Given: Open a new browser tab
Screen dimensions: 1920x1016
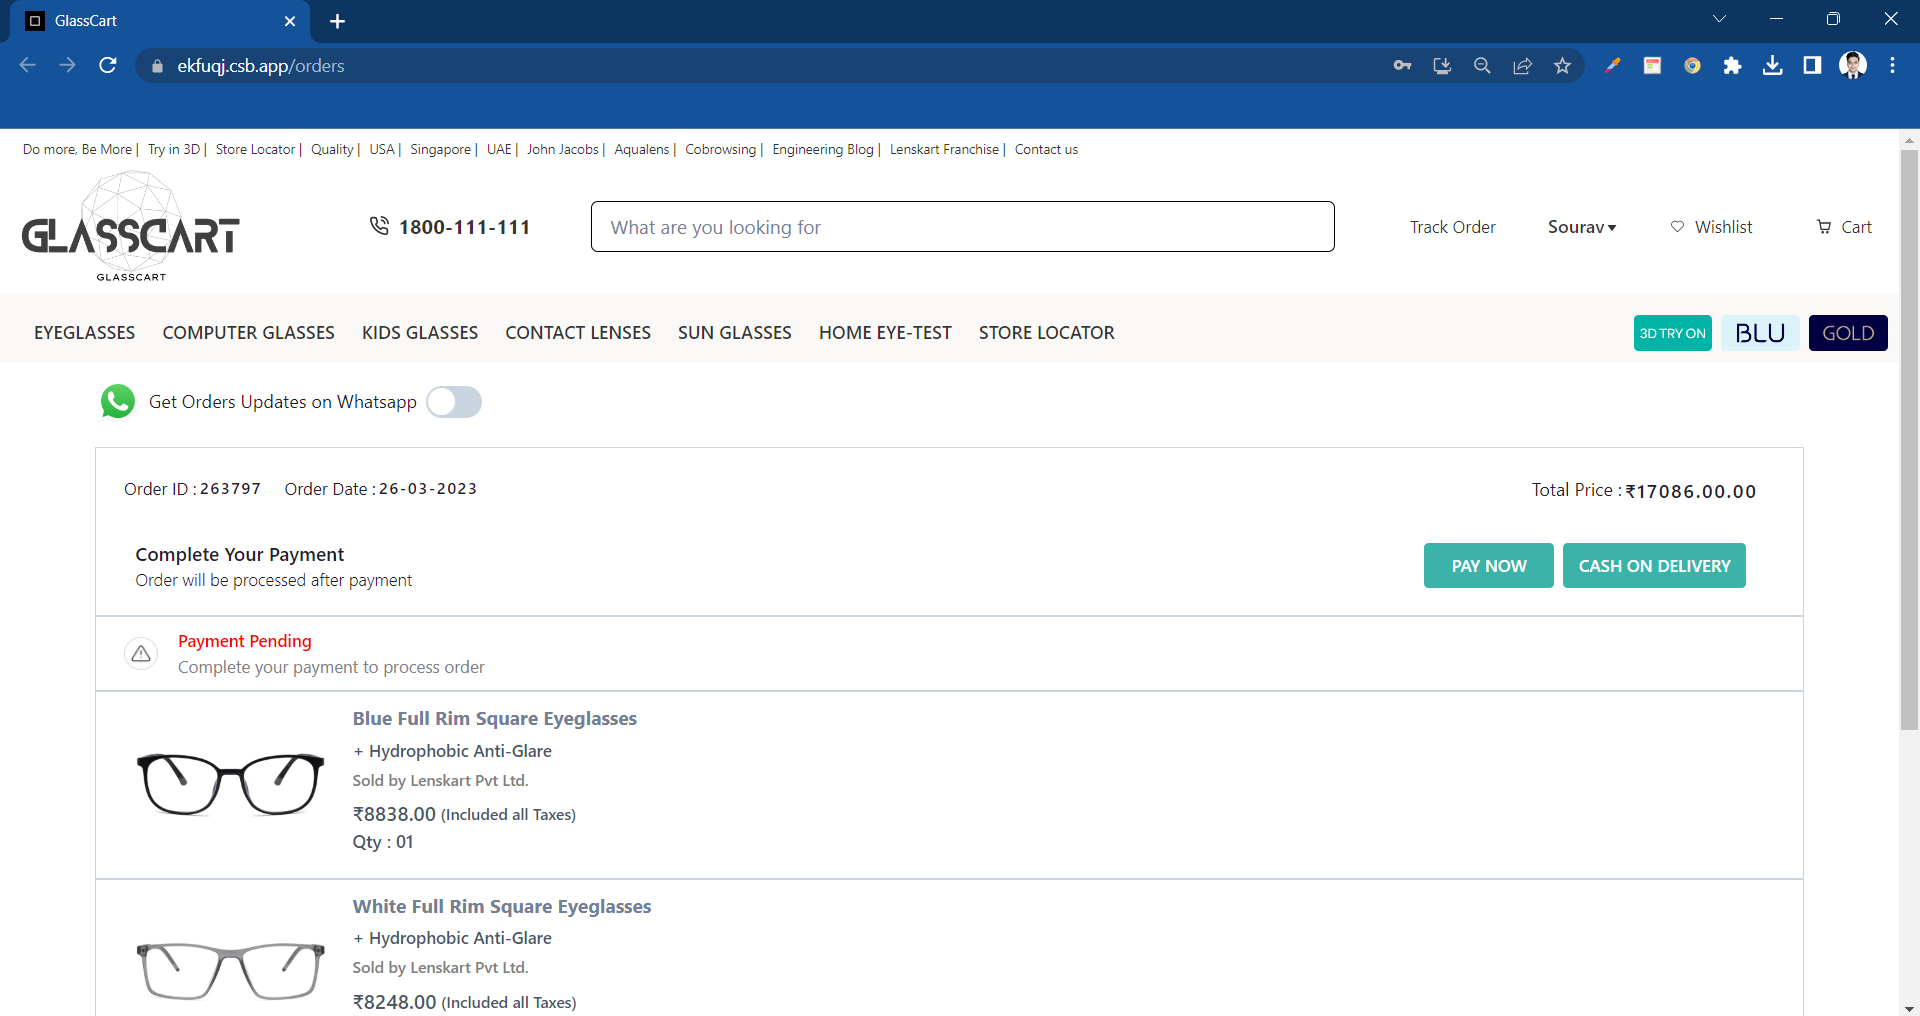Looking at the screenshot, I should (x=337, y=21).
